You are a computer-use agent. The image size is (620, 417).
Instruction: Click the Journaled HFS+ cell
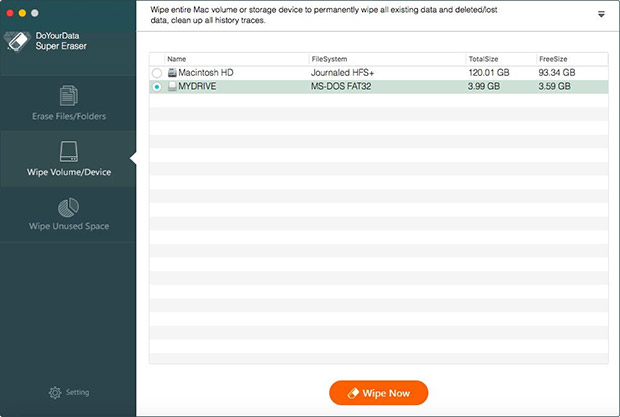point(342,73)
